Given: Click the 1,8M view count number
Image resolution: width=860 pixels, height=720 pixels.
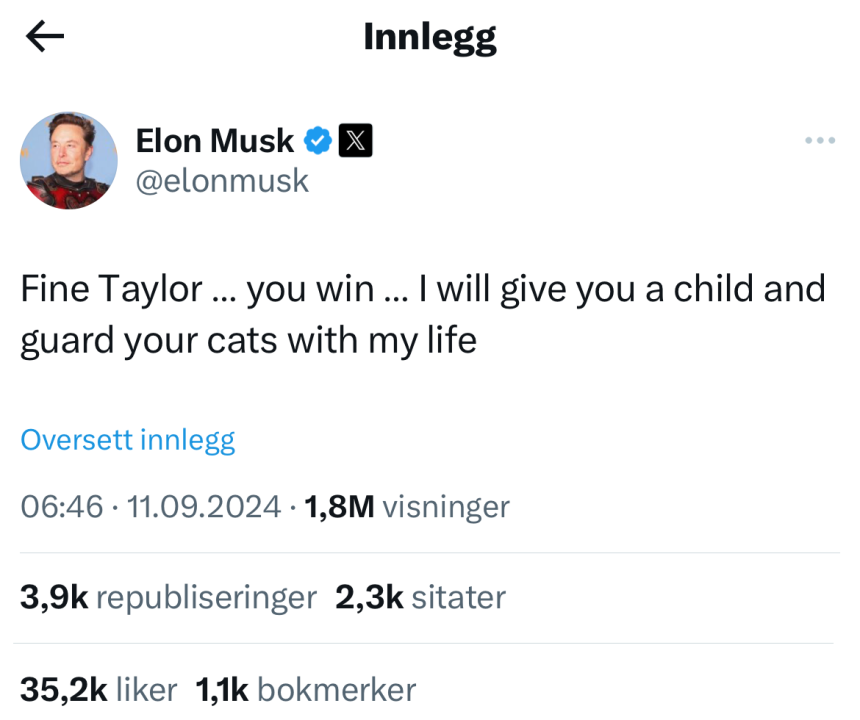Looking at the screenshot, I should pos(339,507).
